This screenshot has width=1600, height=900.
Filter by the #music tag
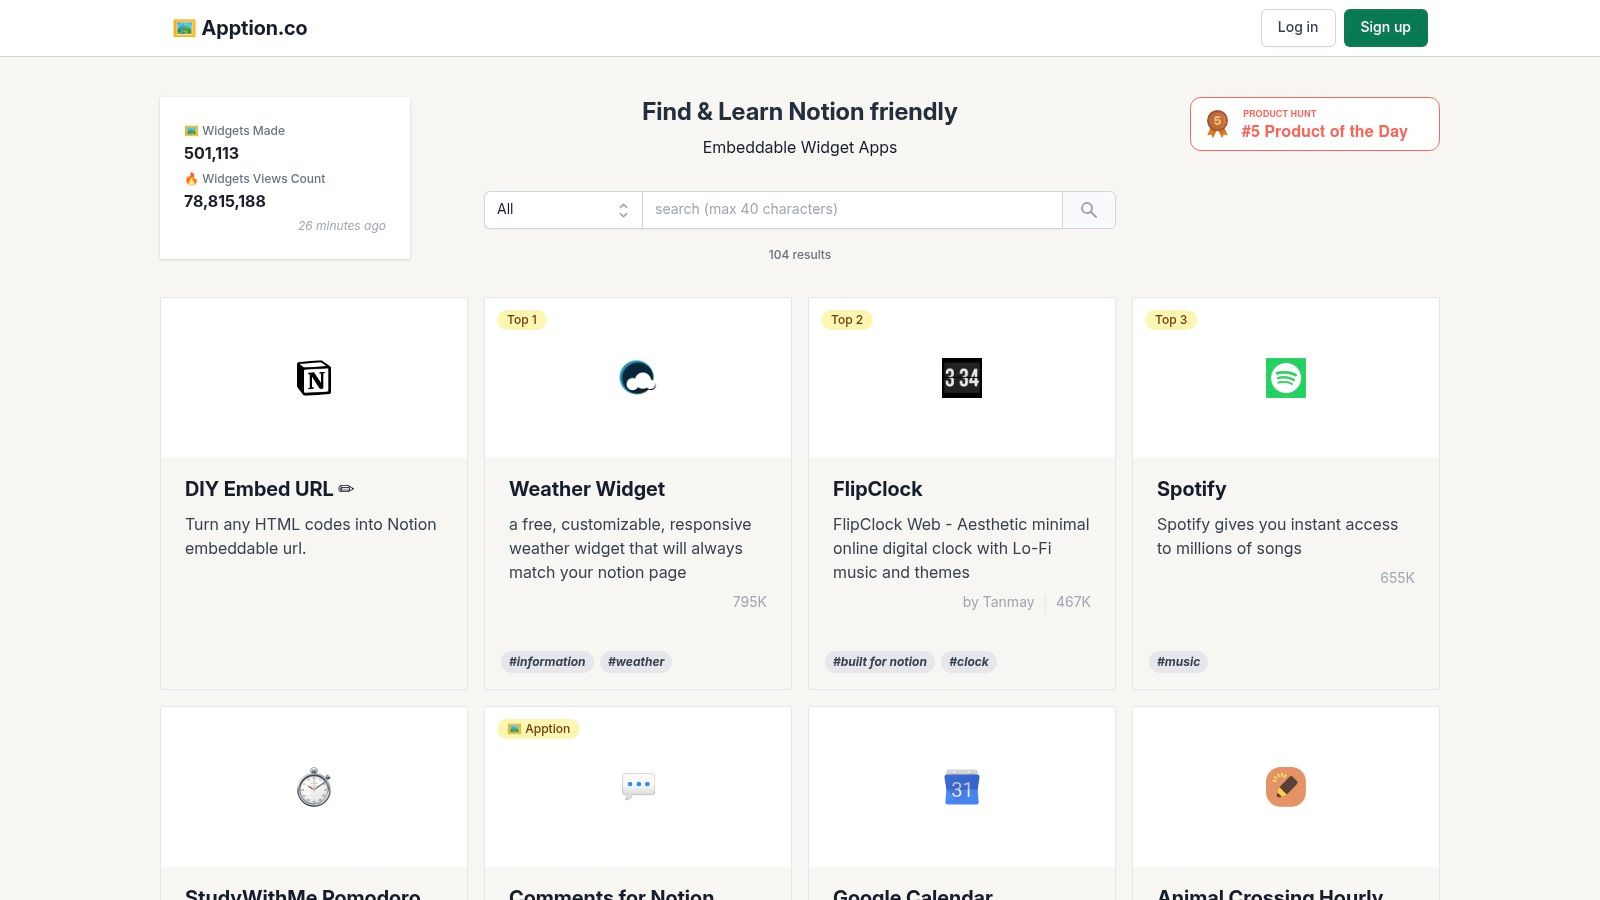[x=1178, y=662]
